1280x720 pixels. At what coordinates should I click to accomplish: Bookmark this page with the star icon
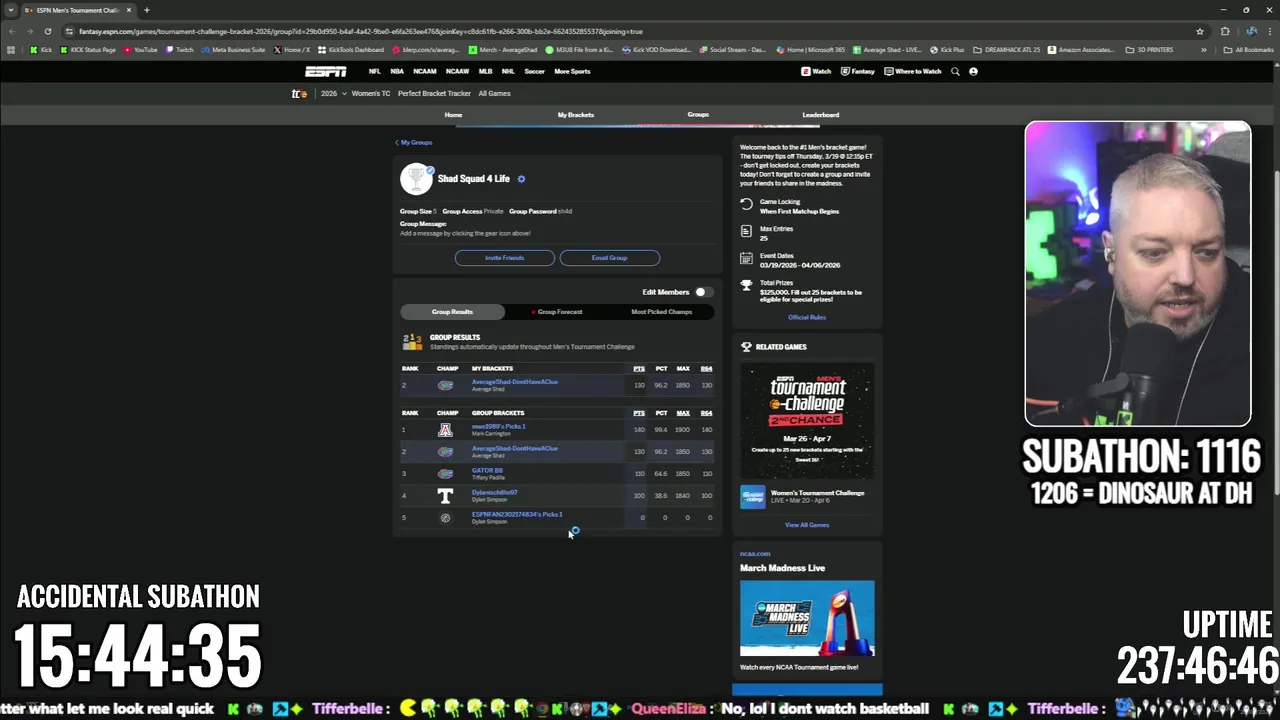[1199, 31]
